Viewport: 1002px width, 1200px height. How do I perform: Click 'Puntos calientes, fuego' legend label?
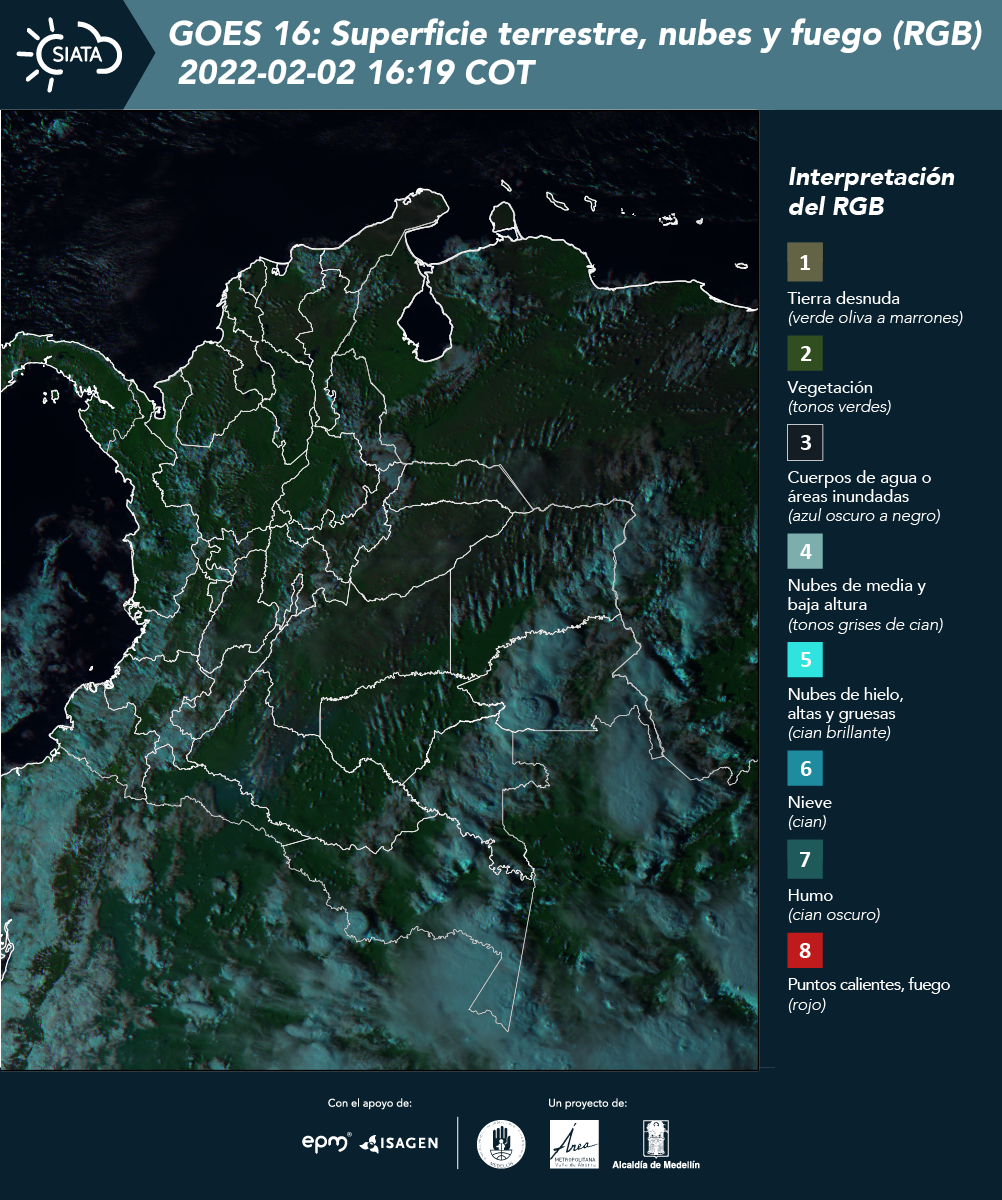[869, 984]
